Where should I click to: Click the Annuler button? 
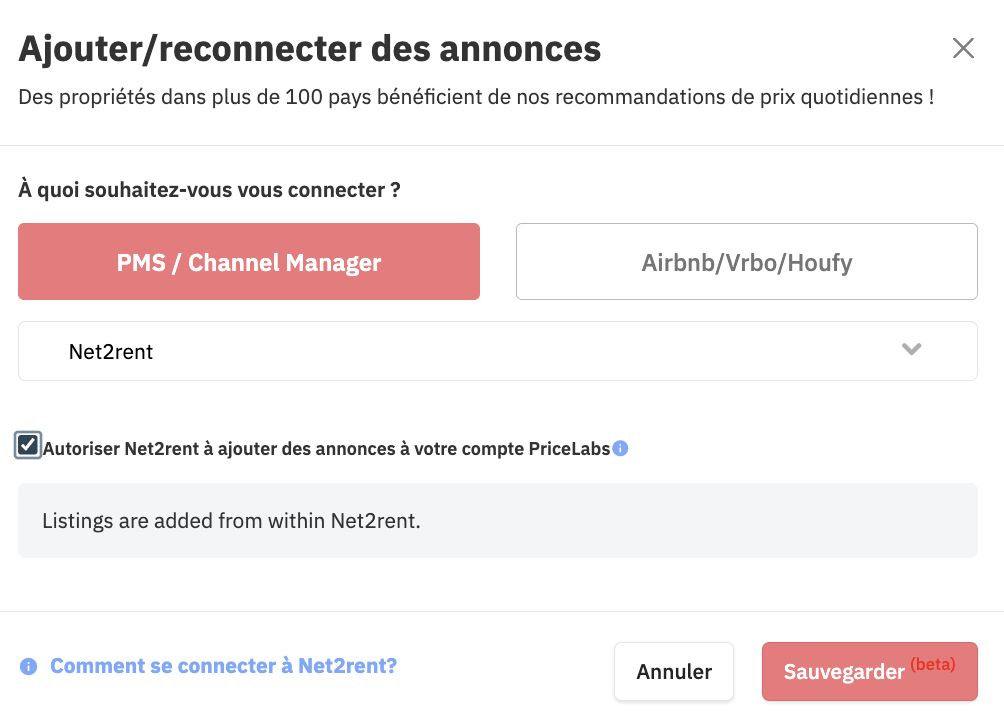[674, 672]
